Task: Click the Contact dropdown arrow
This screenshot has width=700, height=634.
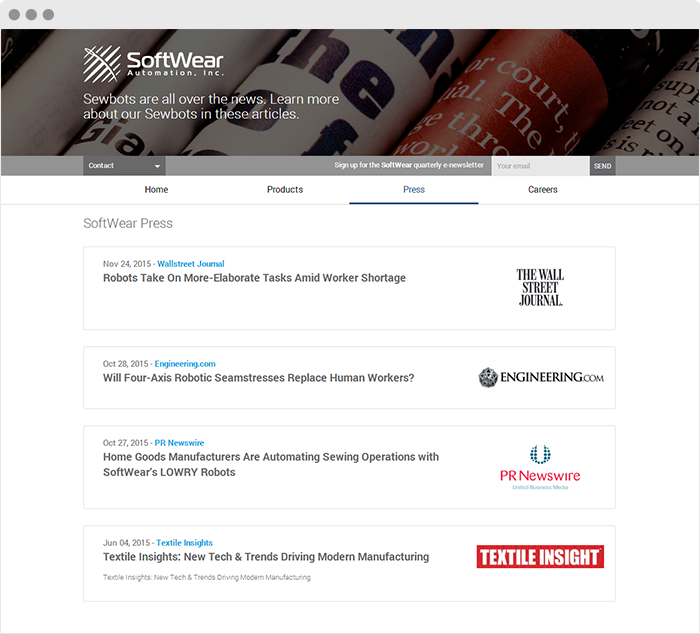Action: (x=157, y=166)
